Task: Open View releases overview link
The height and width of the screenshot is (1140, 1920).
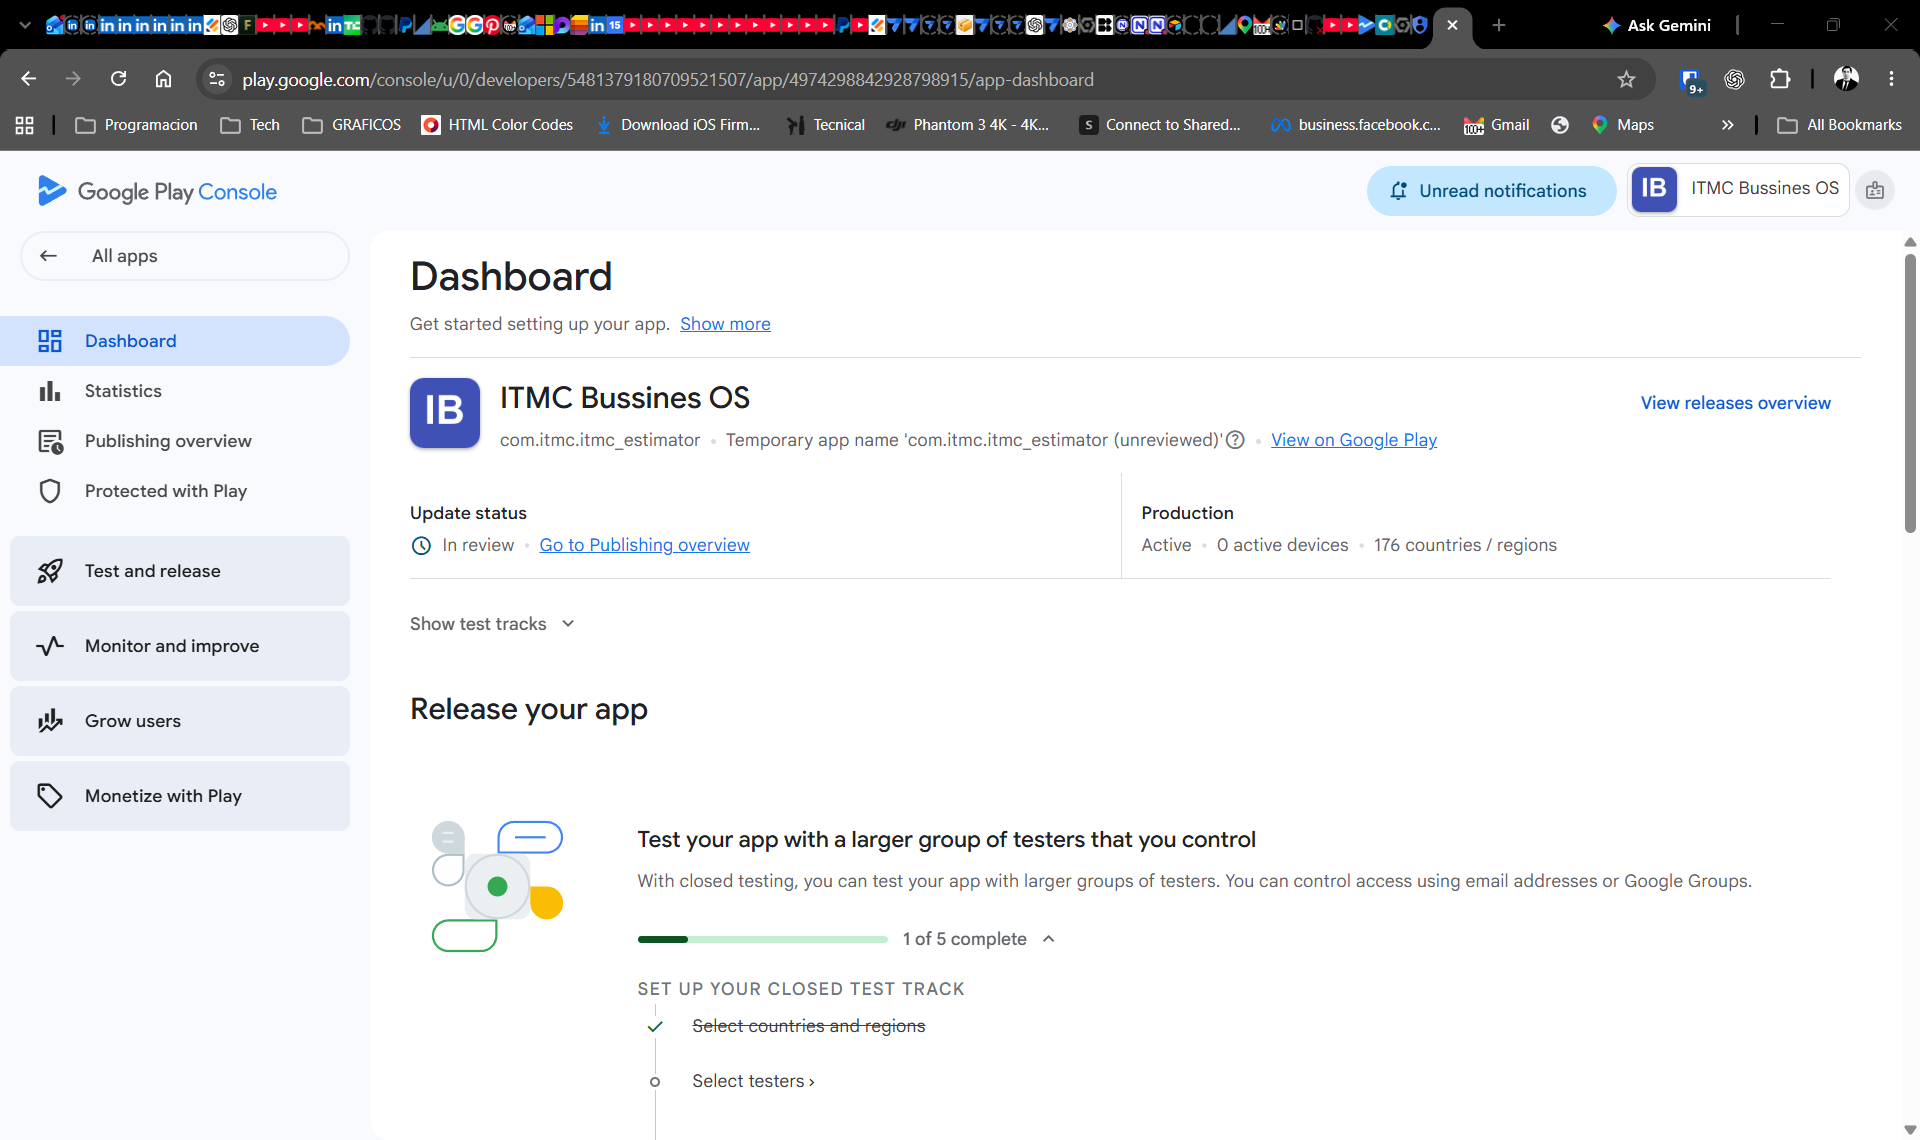Action: [1735, 403]
